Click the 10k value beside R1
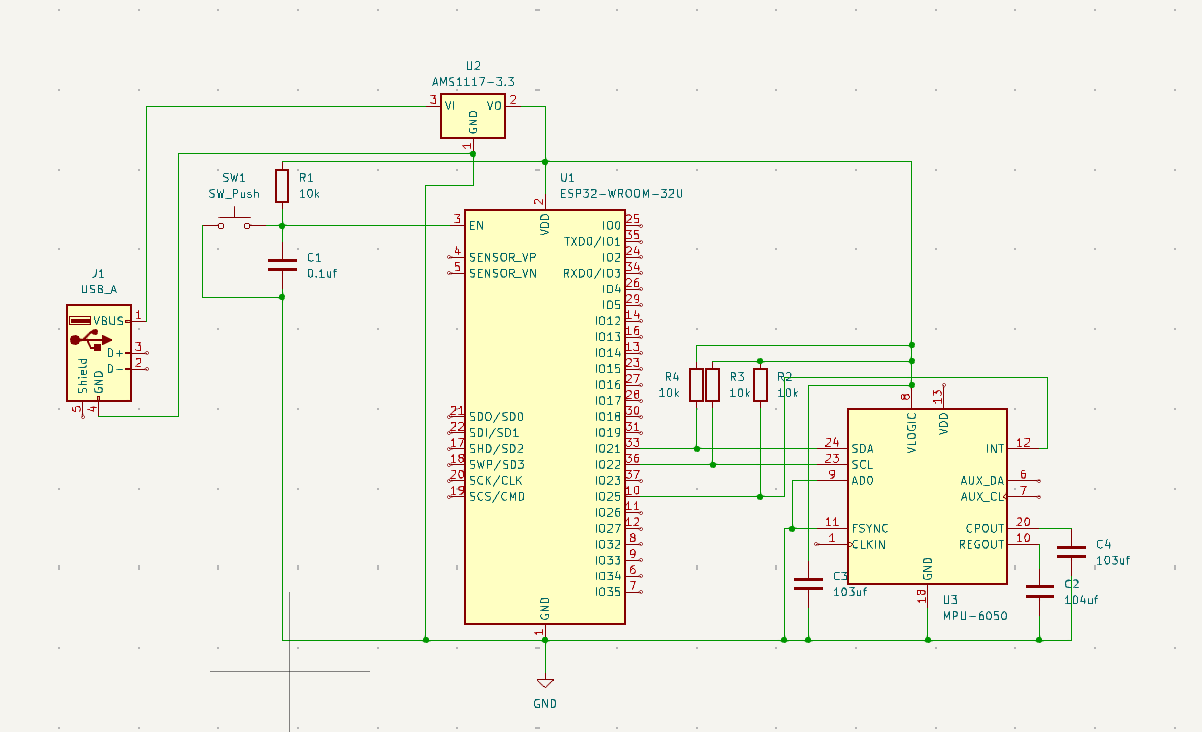The width and height of the screenshot is (1202, 732). coord(309,194)
